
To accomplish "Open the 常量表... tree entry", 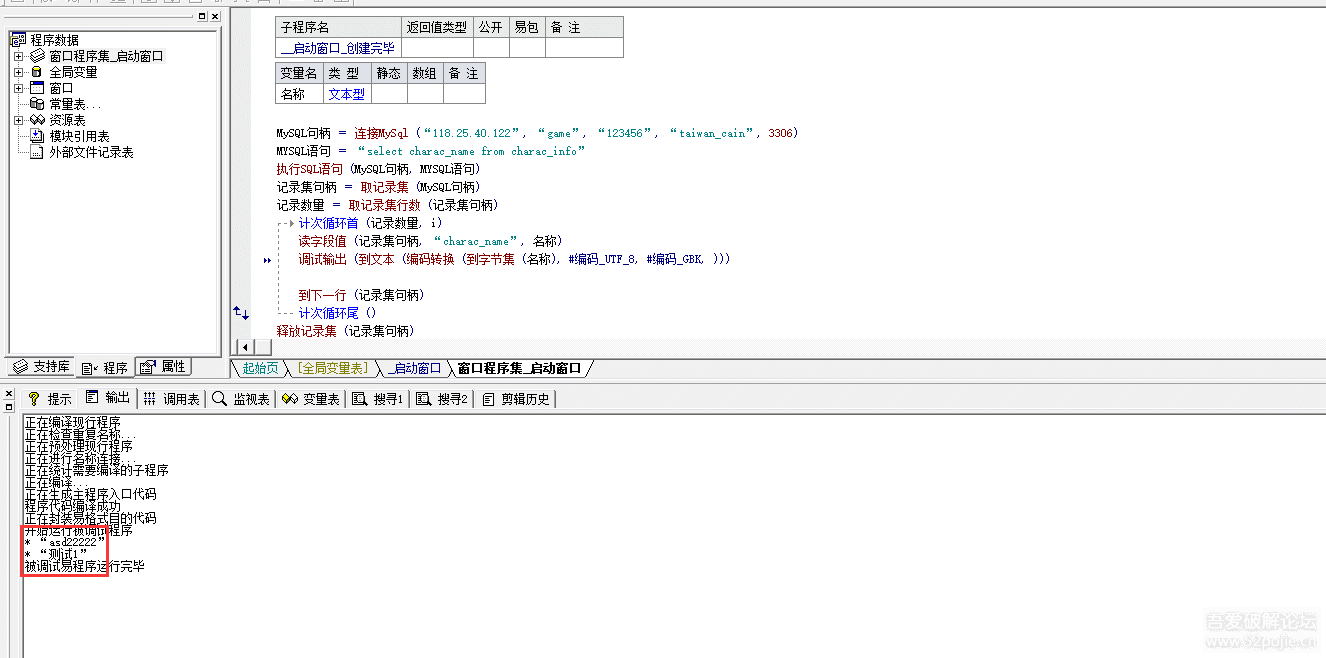I will click(75, 104).
